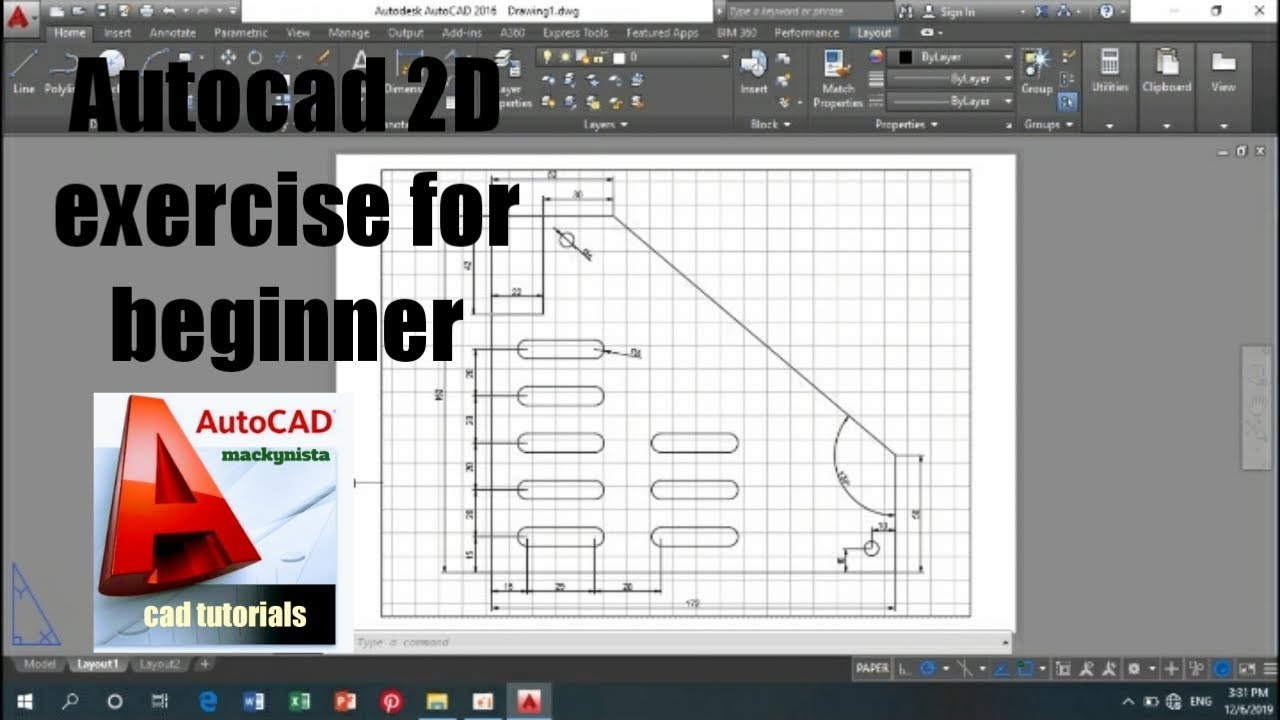Click black color swatch beside ByLayer
Screen dimensions: 1280x720
point(906,57)
